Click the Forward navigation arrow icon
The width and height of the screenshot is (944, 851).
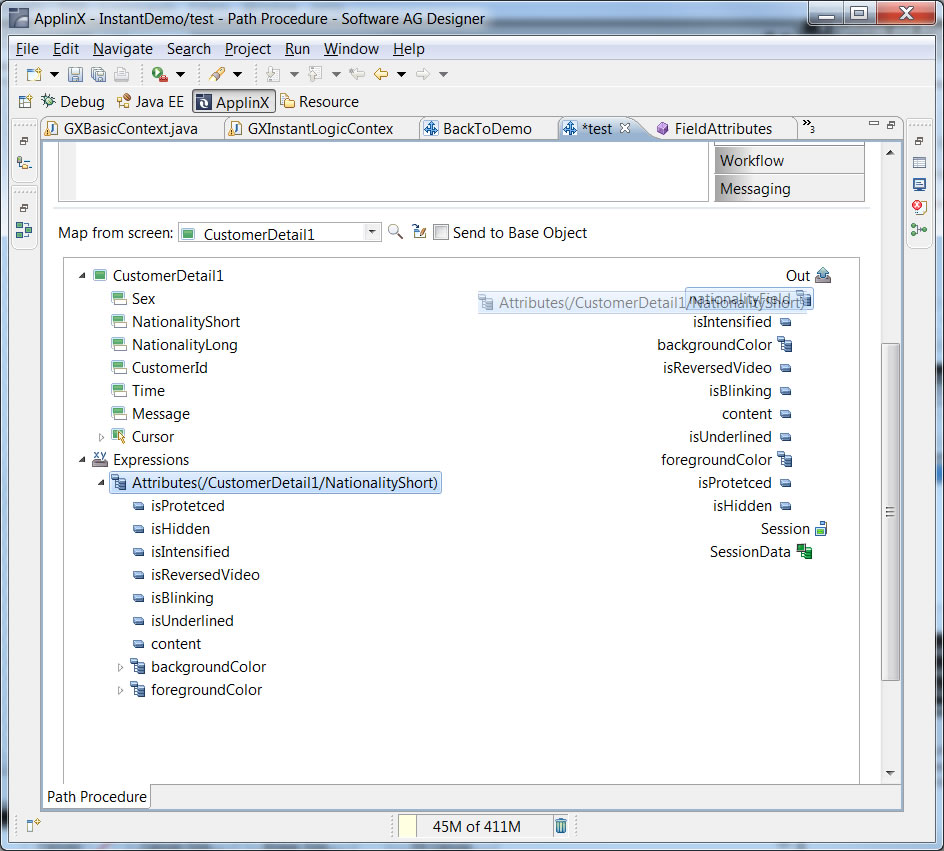pos(423,74)
